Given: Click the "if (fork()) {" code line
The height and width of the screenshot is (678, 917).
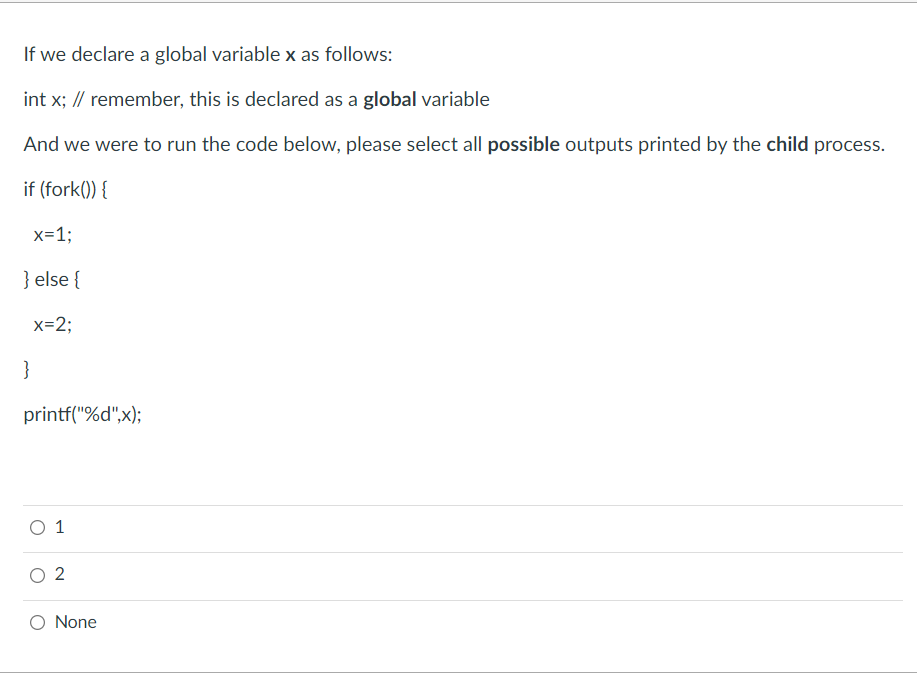Looking at the screenshot, I should [x=66, y=190].
